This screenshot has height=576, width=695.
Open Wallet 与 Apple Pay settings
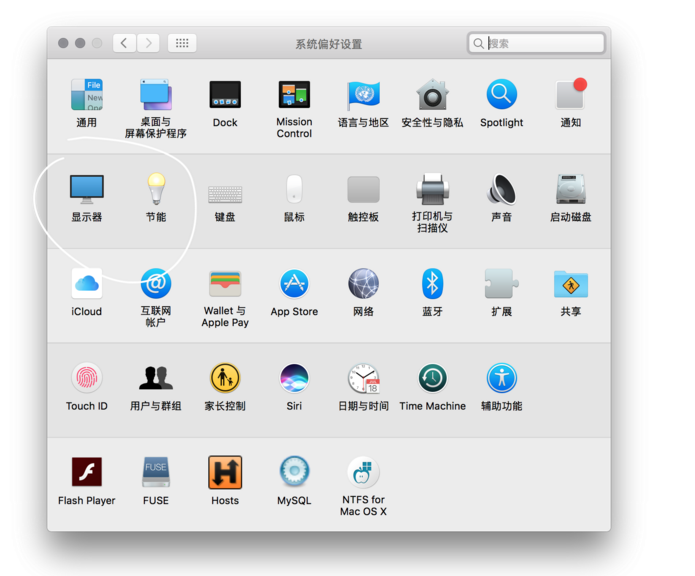tap(225, 284)
